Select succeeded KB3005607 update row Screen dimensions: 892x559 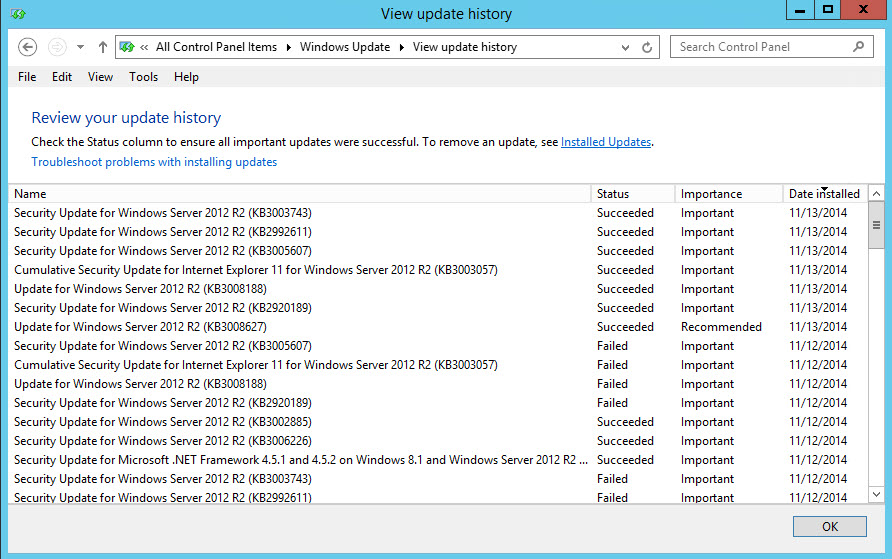(x=438, y=251)
